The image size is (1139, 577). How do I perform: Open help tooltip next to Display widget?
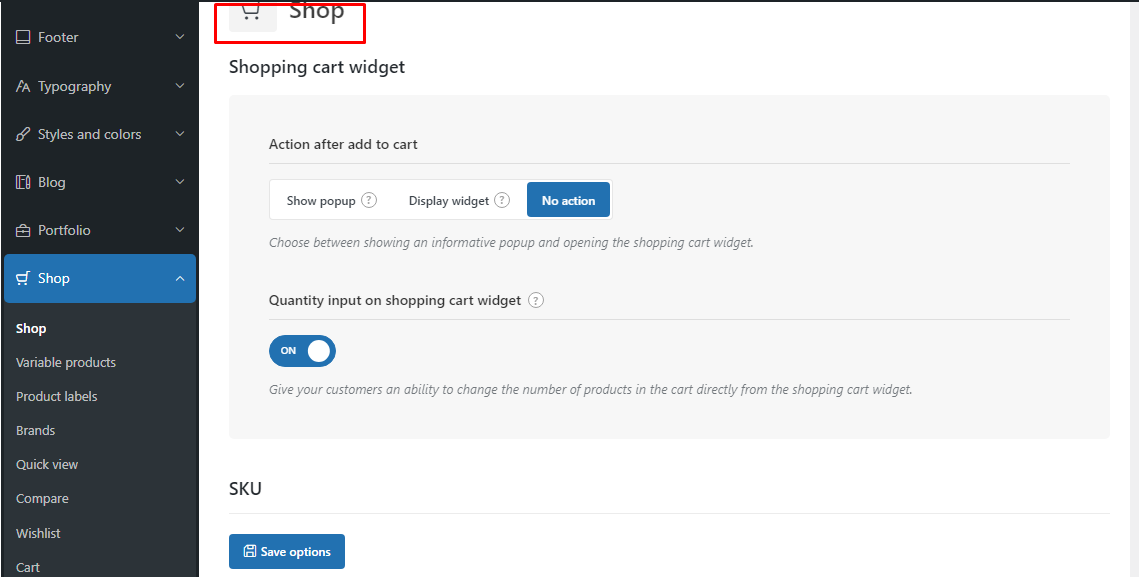coord(502,200)
